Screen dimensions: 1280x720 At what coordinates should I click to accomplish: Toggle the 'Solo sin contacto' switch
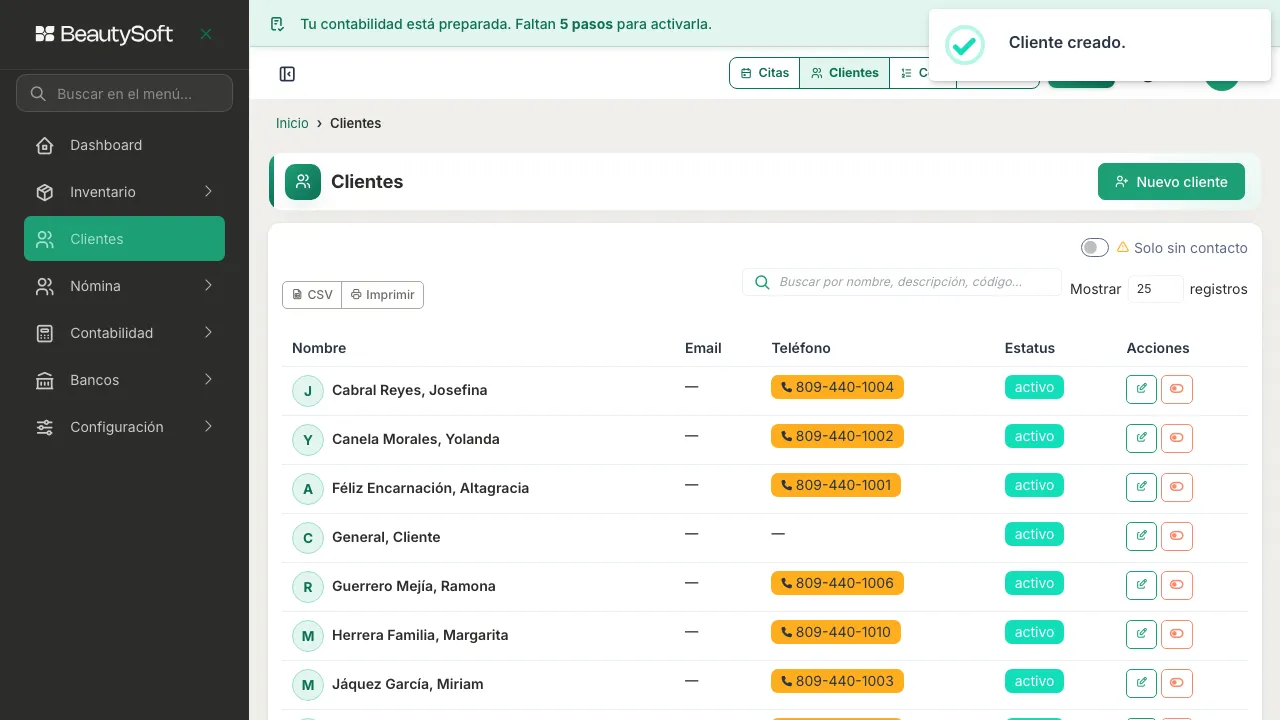(x=1095, y=247)
